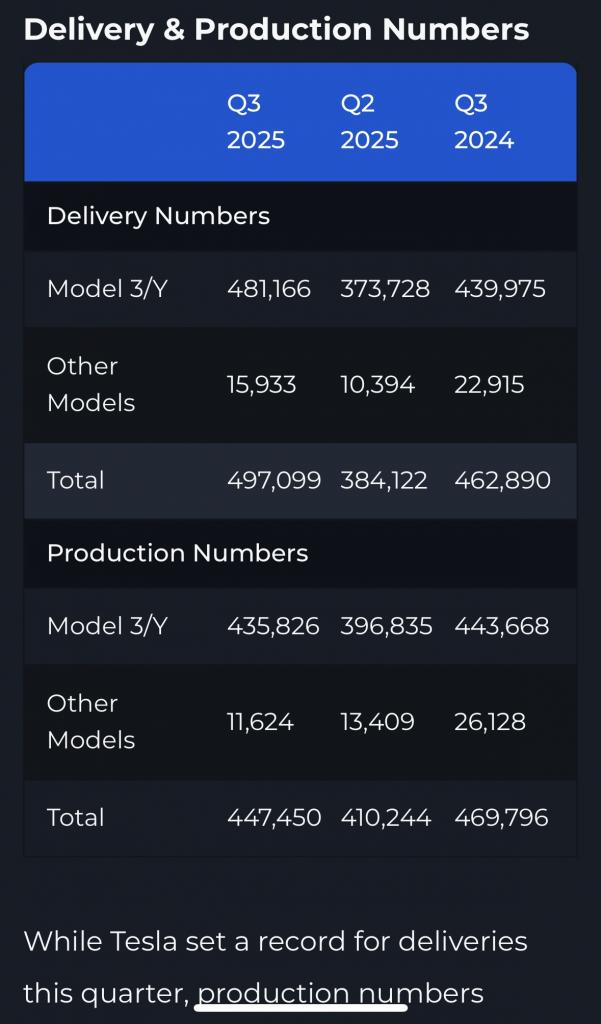Click the "While Tesla set a record" paragraph
Image resolution: width=601 pixels, height=1024 pixels.
tap(275, 941)
